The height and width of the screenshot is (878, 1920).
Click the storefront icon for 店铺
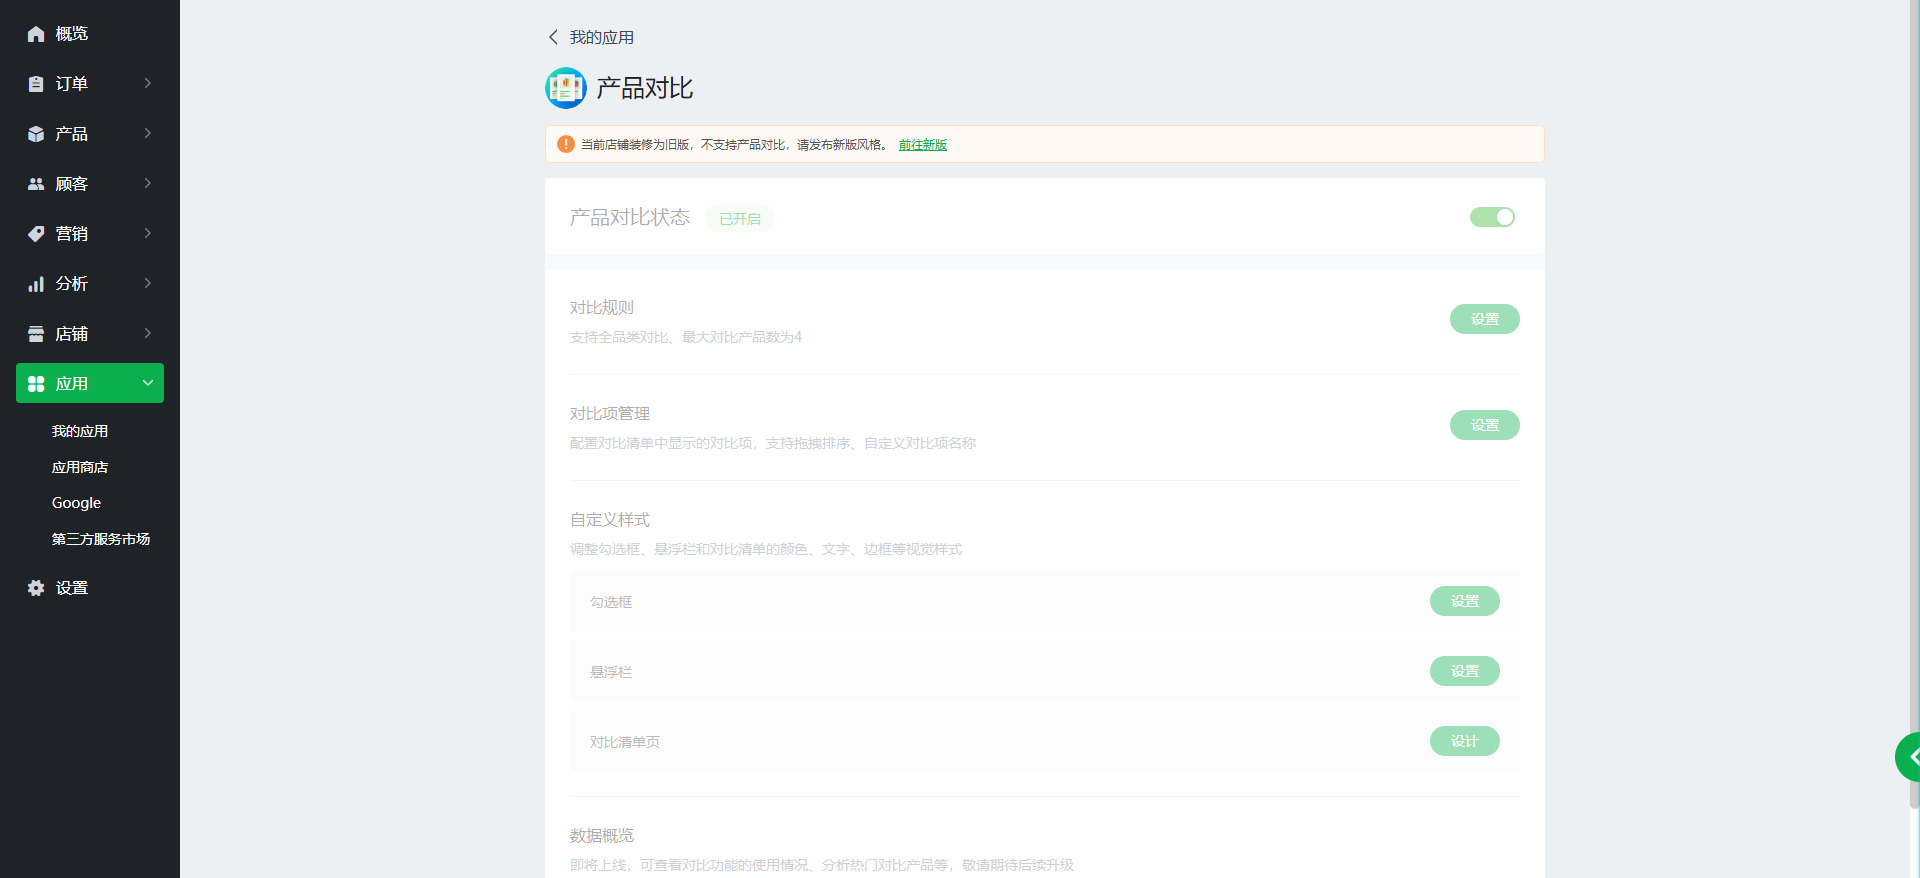pyautogui.click(x=36, y=334)
